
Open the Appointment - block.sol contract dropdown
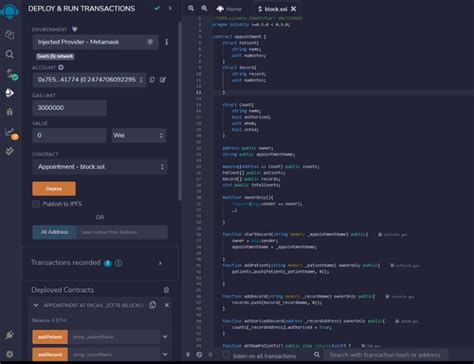coord(100,167)
